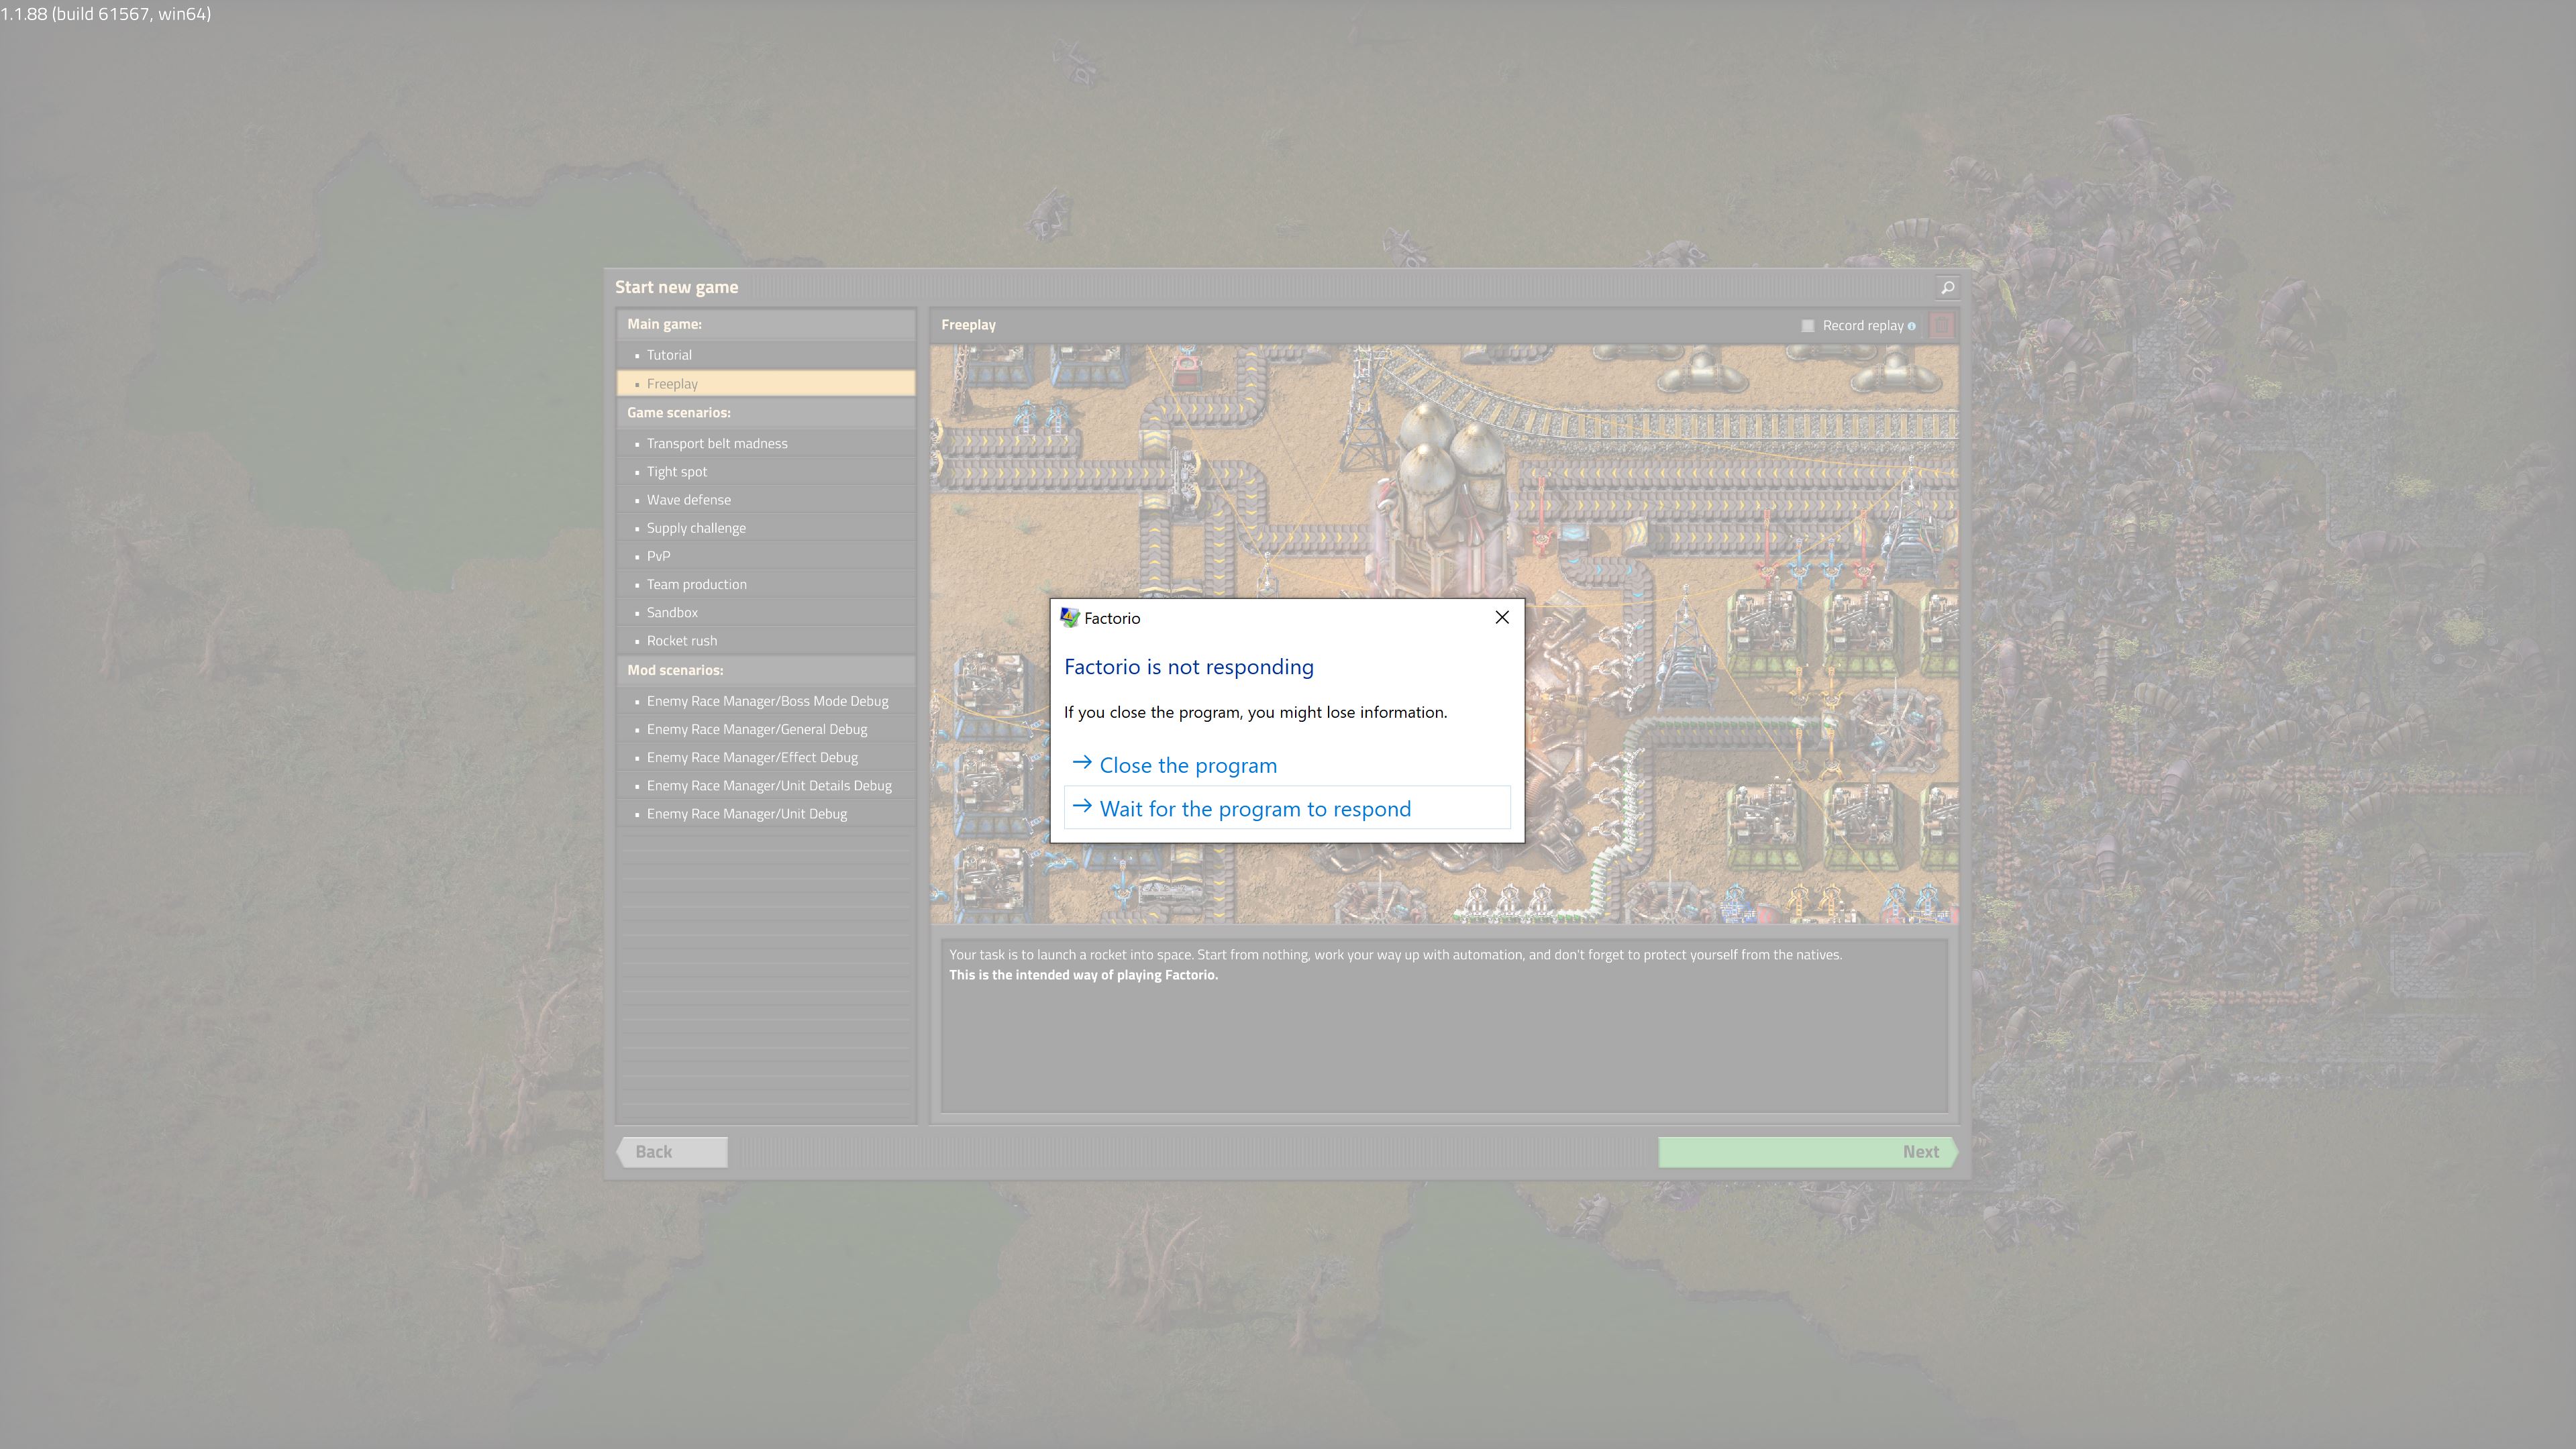
Task: Click the info icon next to Record replay
Action: (x=1912, y=326)
